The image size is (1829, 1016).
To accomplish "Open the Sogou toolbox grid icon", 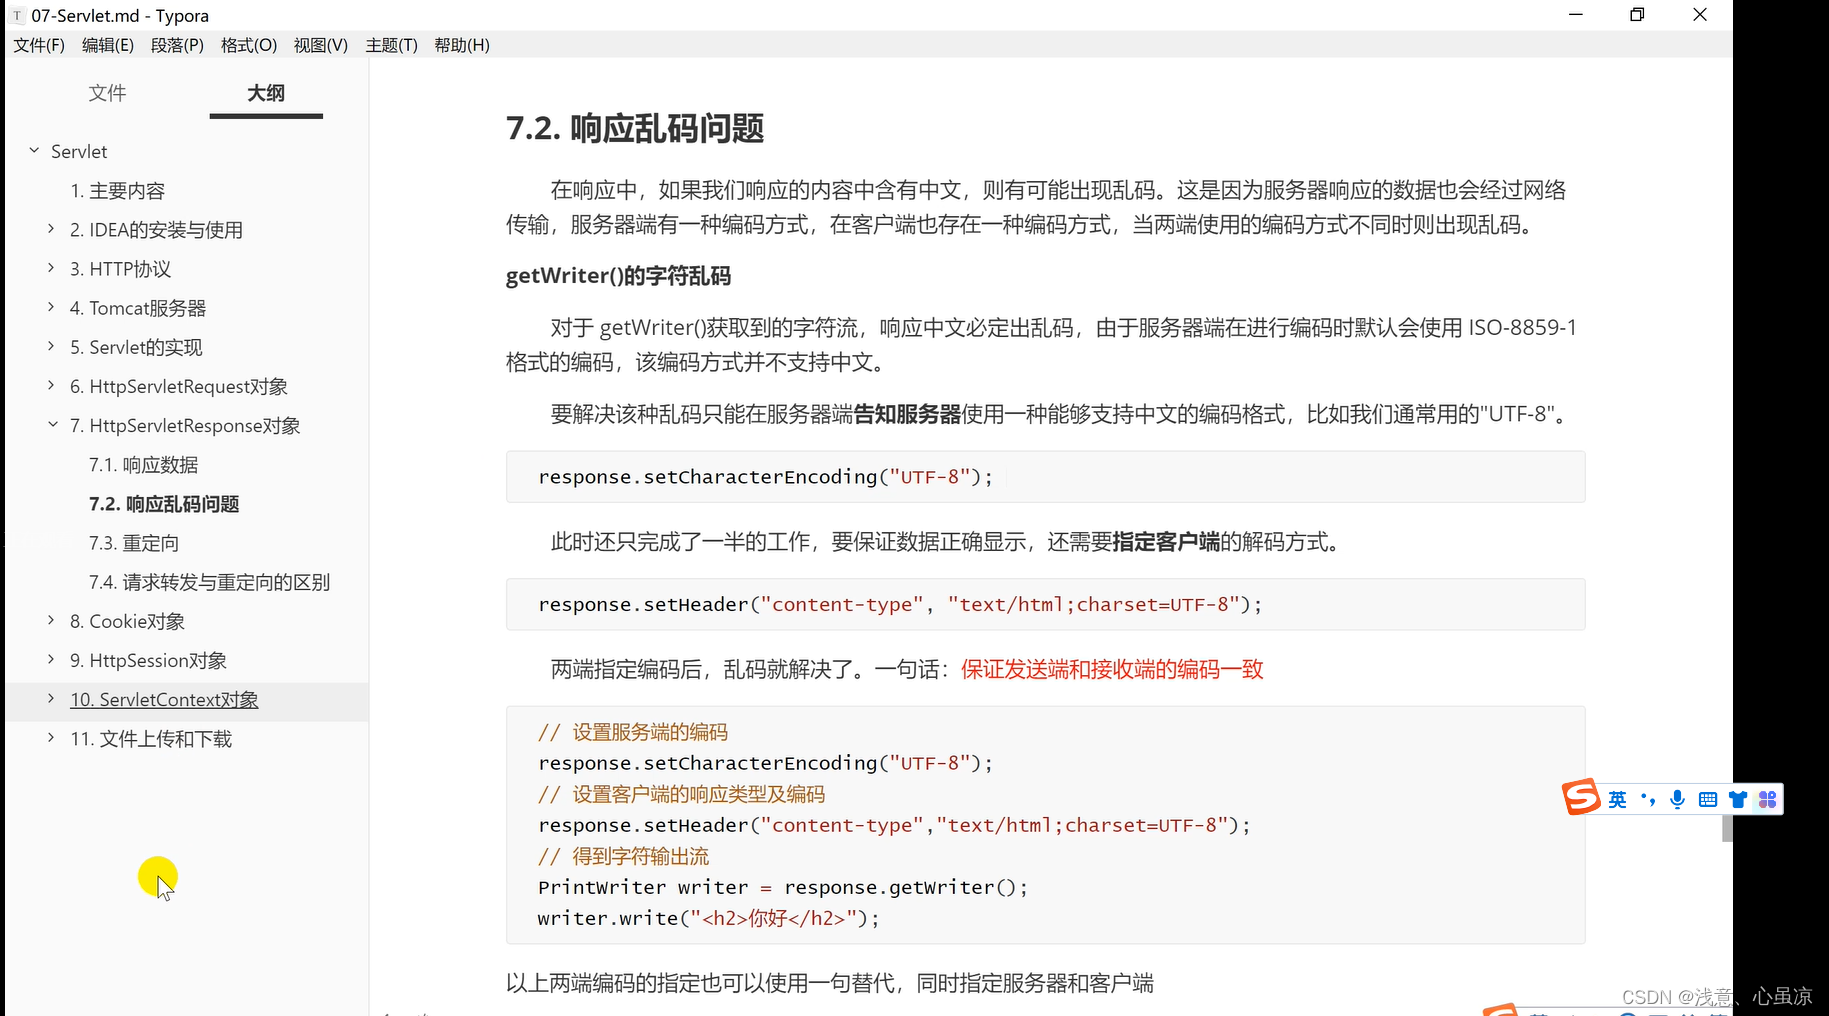I will pyautogui.click(x=1767, y=799).
